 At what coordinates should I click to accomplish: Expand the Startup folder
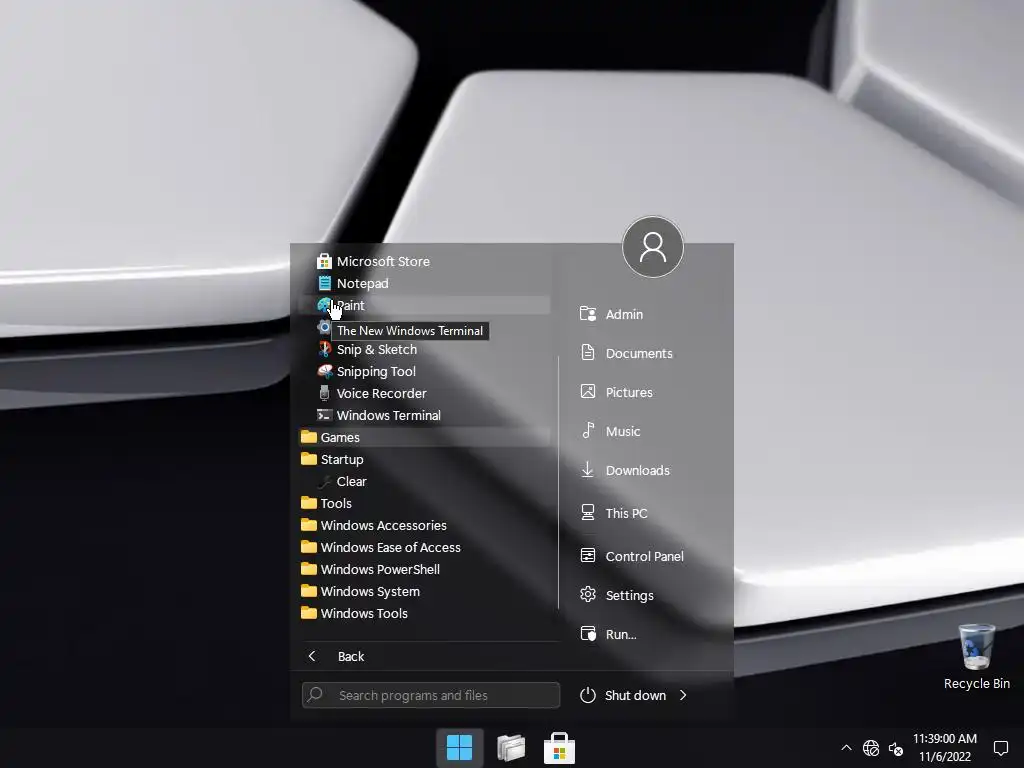424,459
